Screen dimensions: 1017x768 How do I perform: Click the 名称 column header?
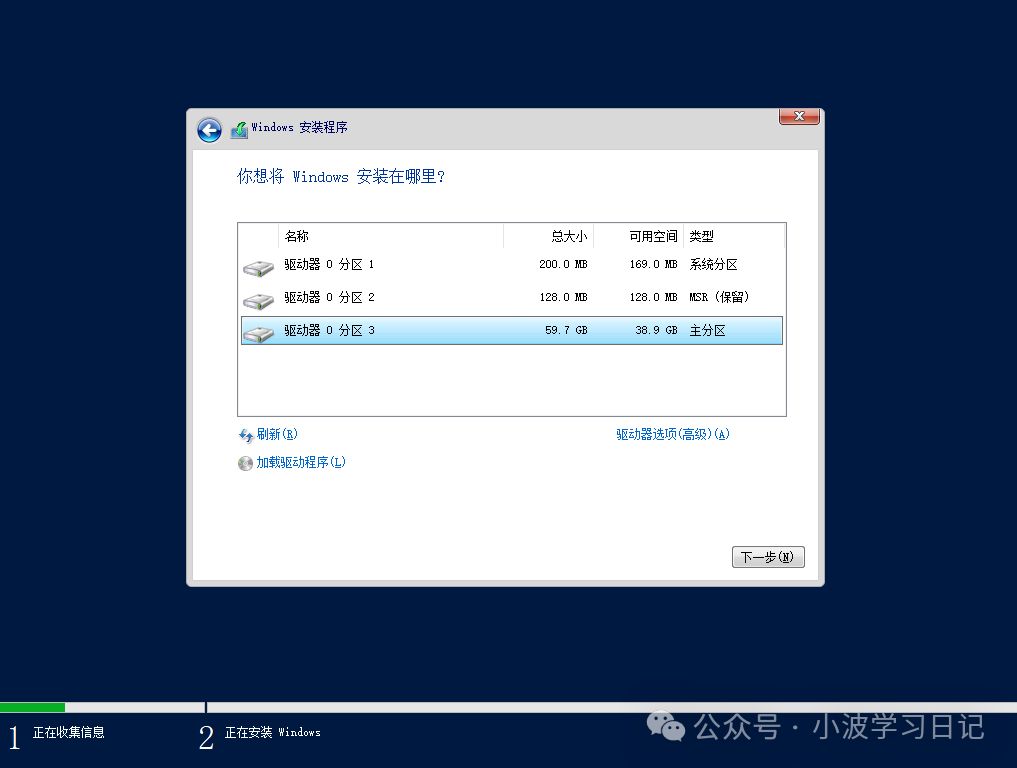(297, 236)
